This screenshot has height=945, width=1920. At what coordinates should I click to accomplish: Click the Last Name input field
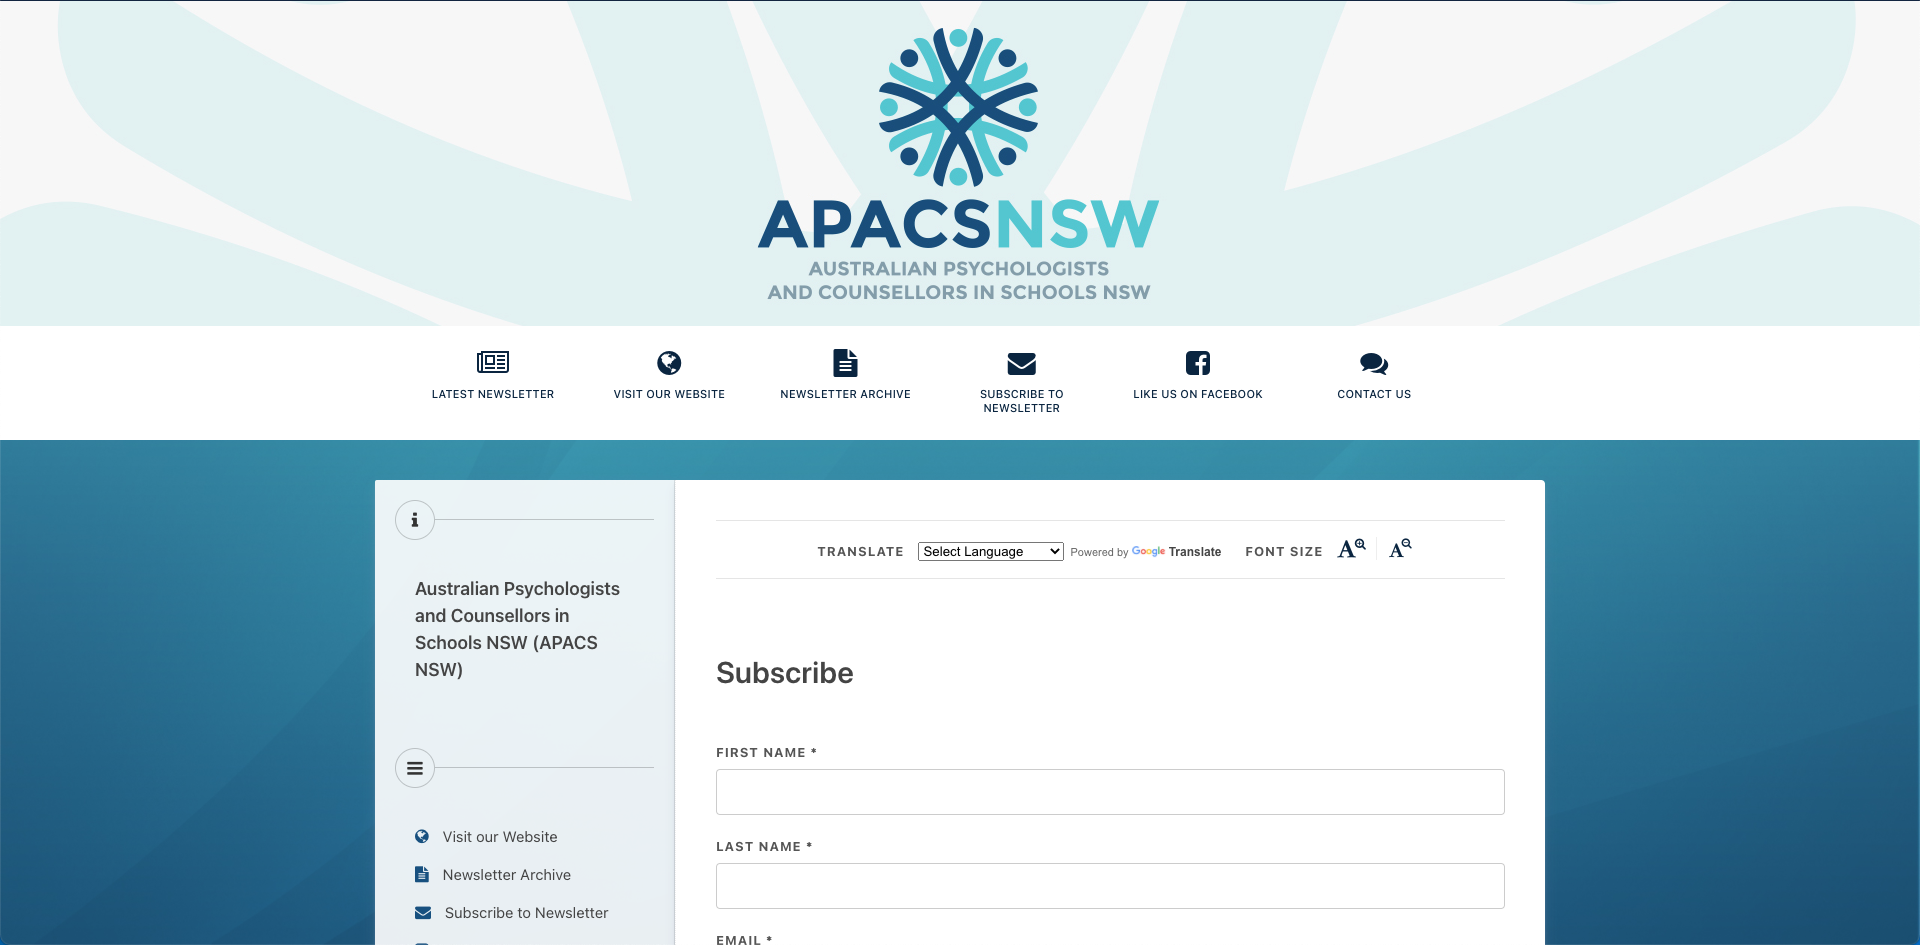point(1110,886)
